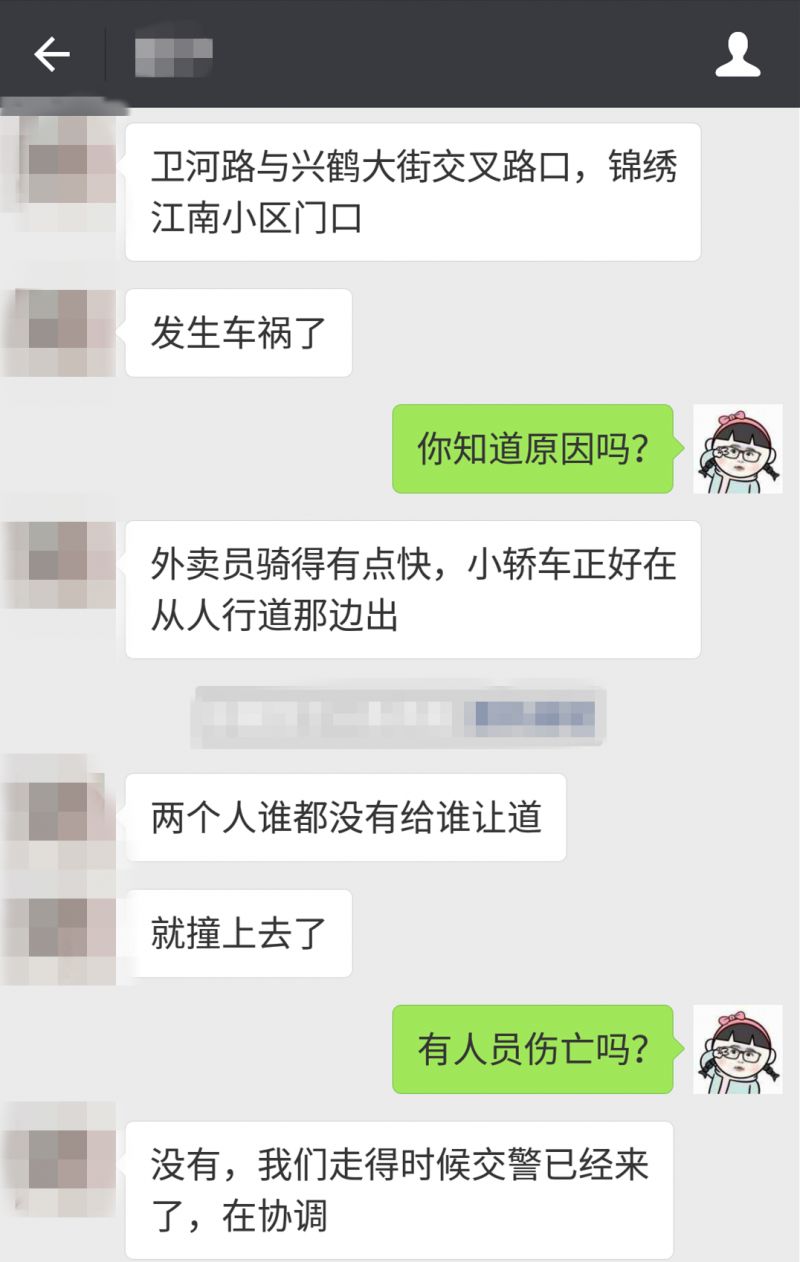Tap the message about '外卖员骑得有点快'
Image resolution: width=800 pixels, height=1262 pixels.
pos(413,590)
